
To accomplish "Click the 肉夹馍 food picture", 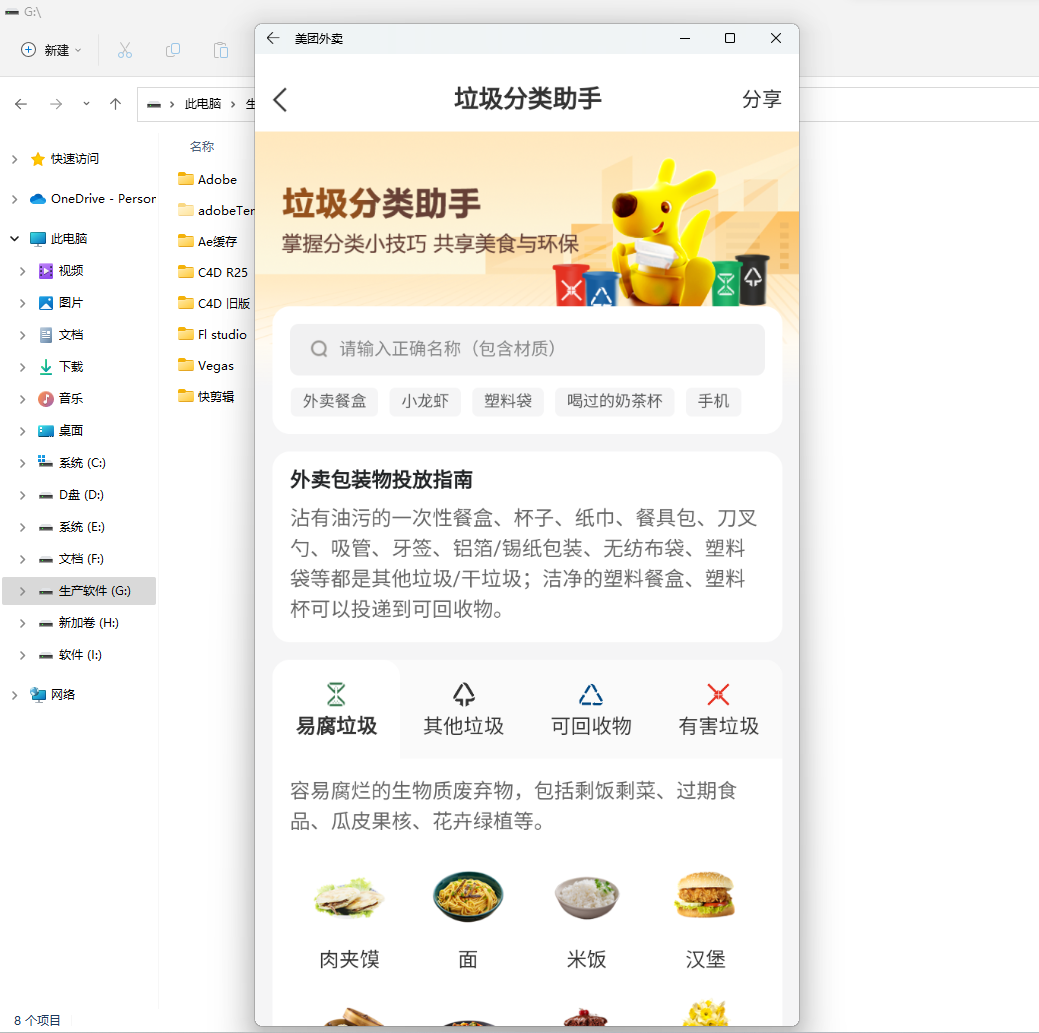I will 349,898.
